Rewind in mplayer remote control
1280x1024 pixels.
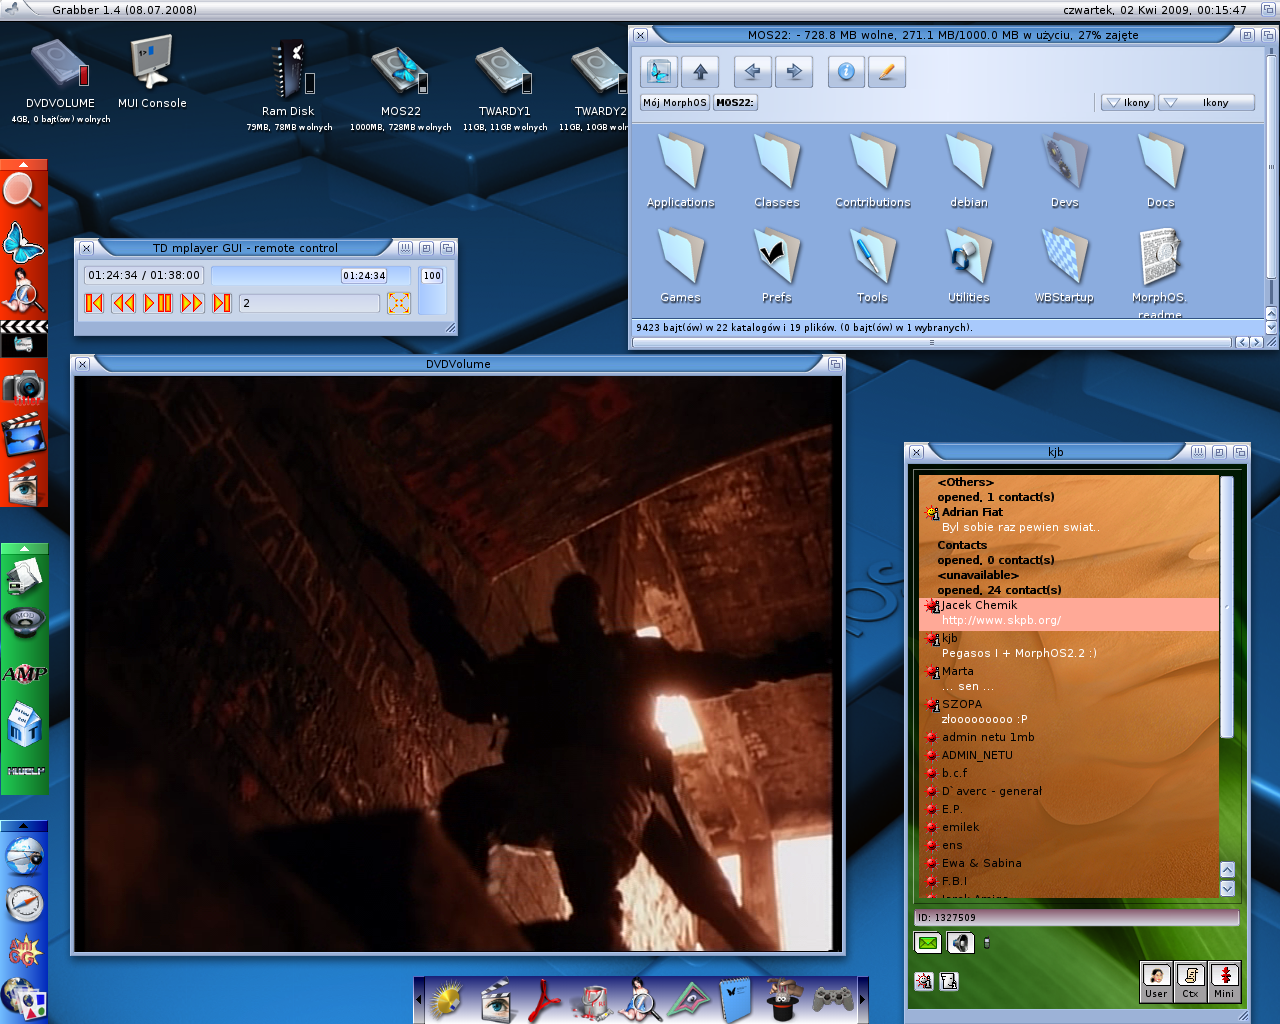click(124, 303)
